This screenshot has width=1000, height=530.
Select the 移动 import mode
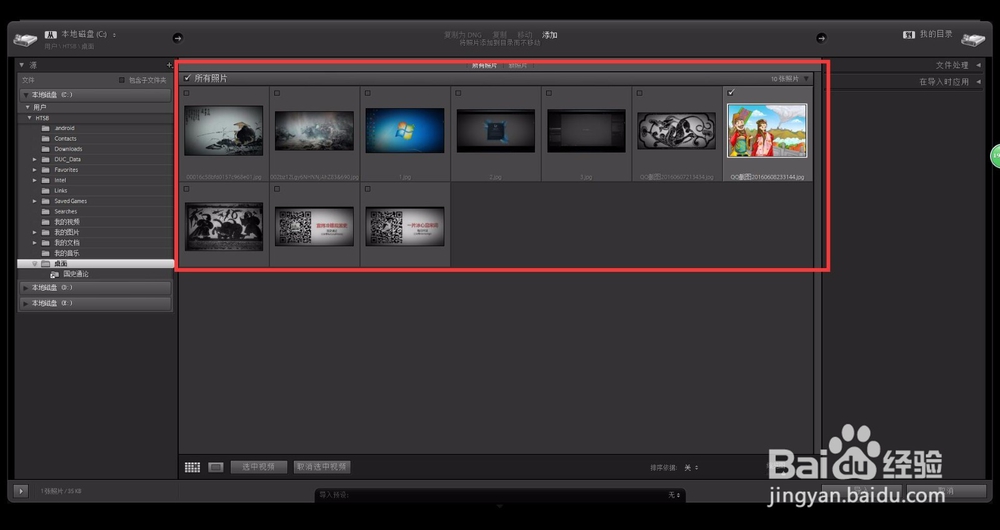click(x=524, y=34)
